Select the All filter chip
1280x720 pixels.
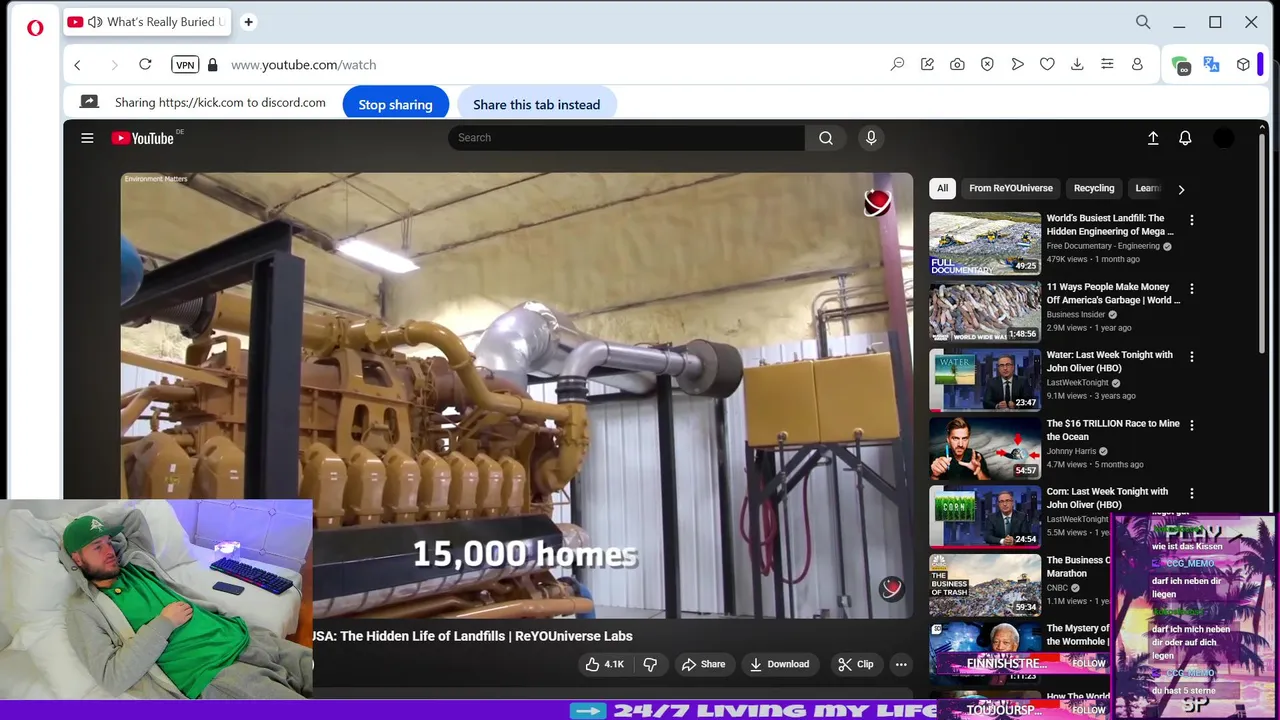942,188
